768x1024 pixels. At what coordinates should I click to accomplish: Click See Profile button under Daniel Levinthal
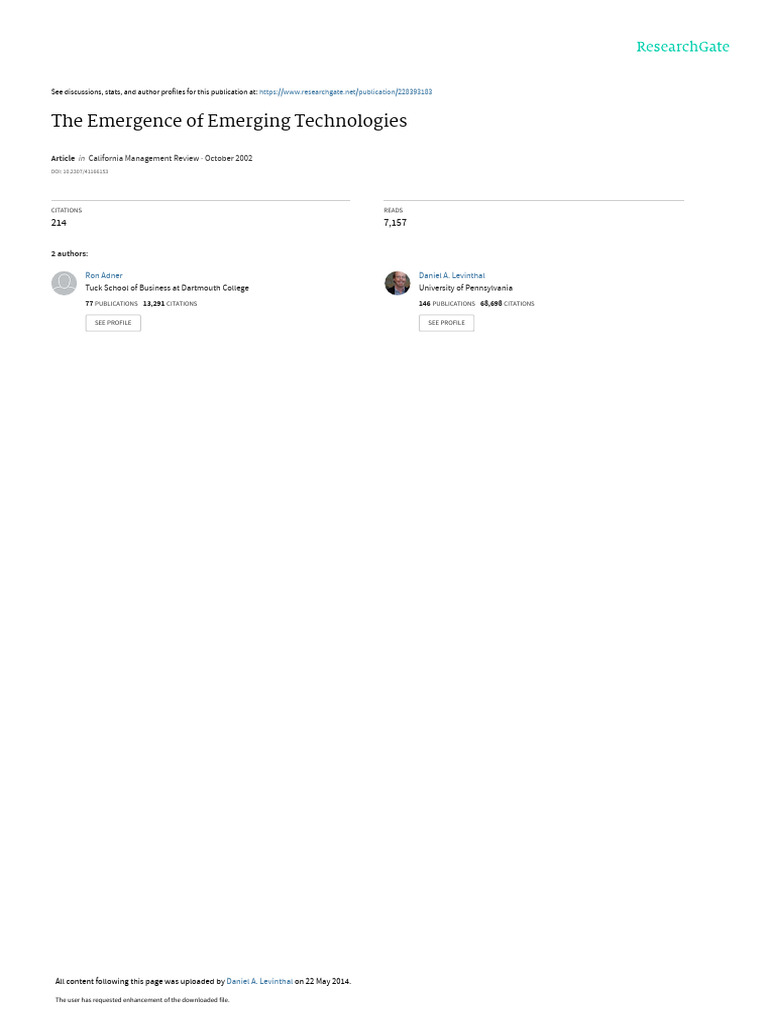tap(447, 323)
